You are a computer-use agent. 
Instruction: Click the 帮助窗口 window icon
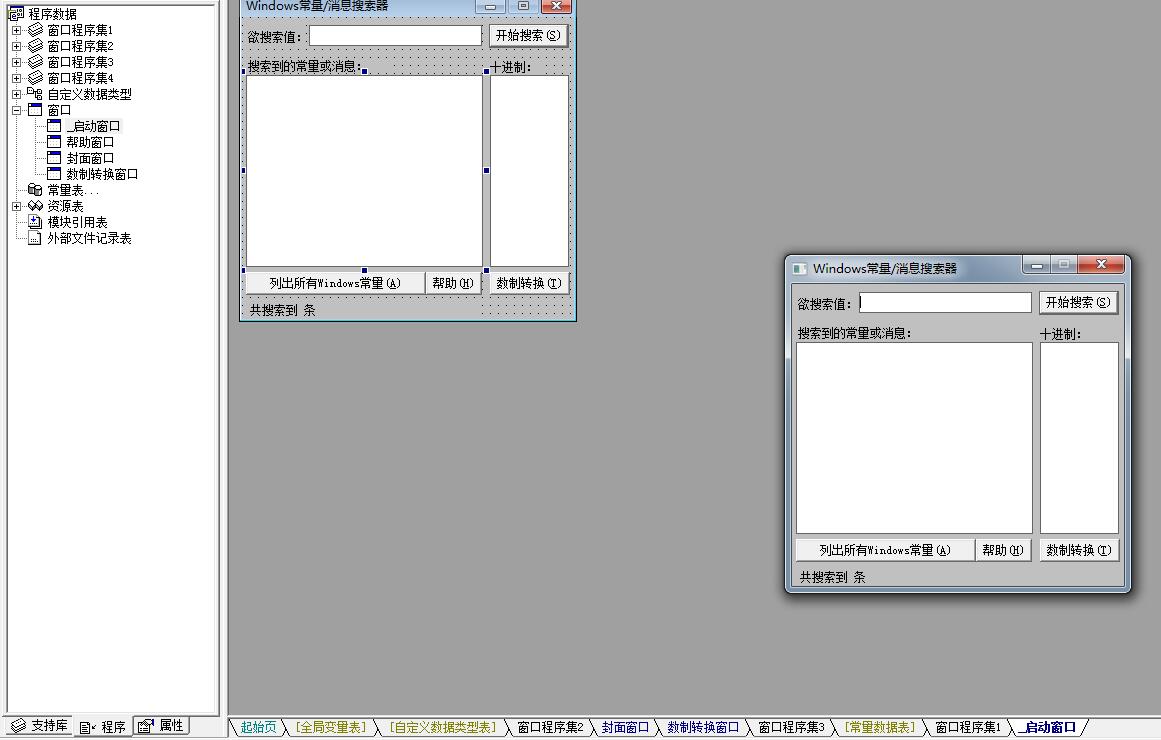(55, 142)
